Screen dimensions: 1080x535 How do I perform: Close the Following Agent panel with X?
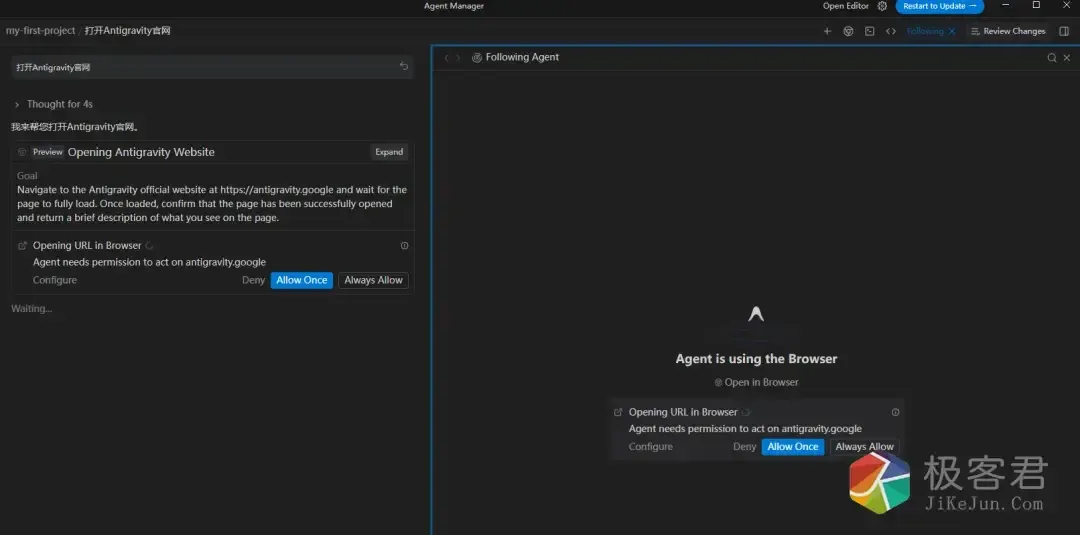click(1066, 58)
